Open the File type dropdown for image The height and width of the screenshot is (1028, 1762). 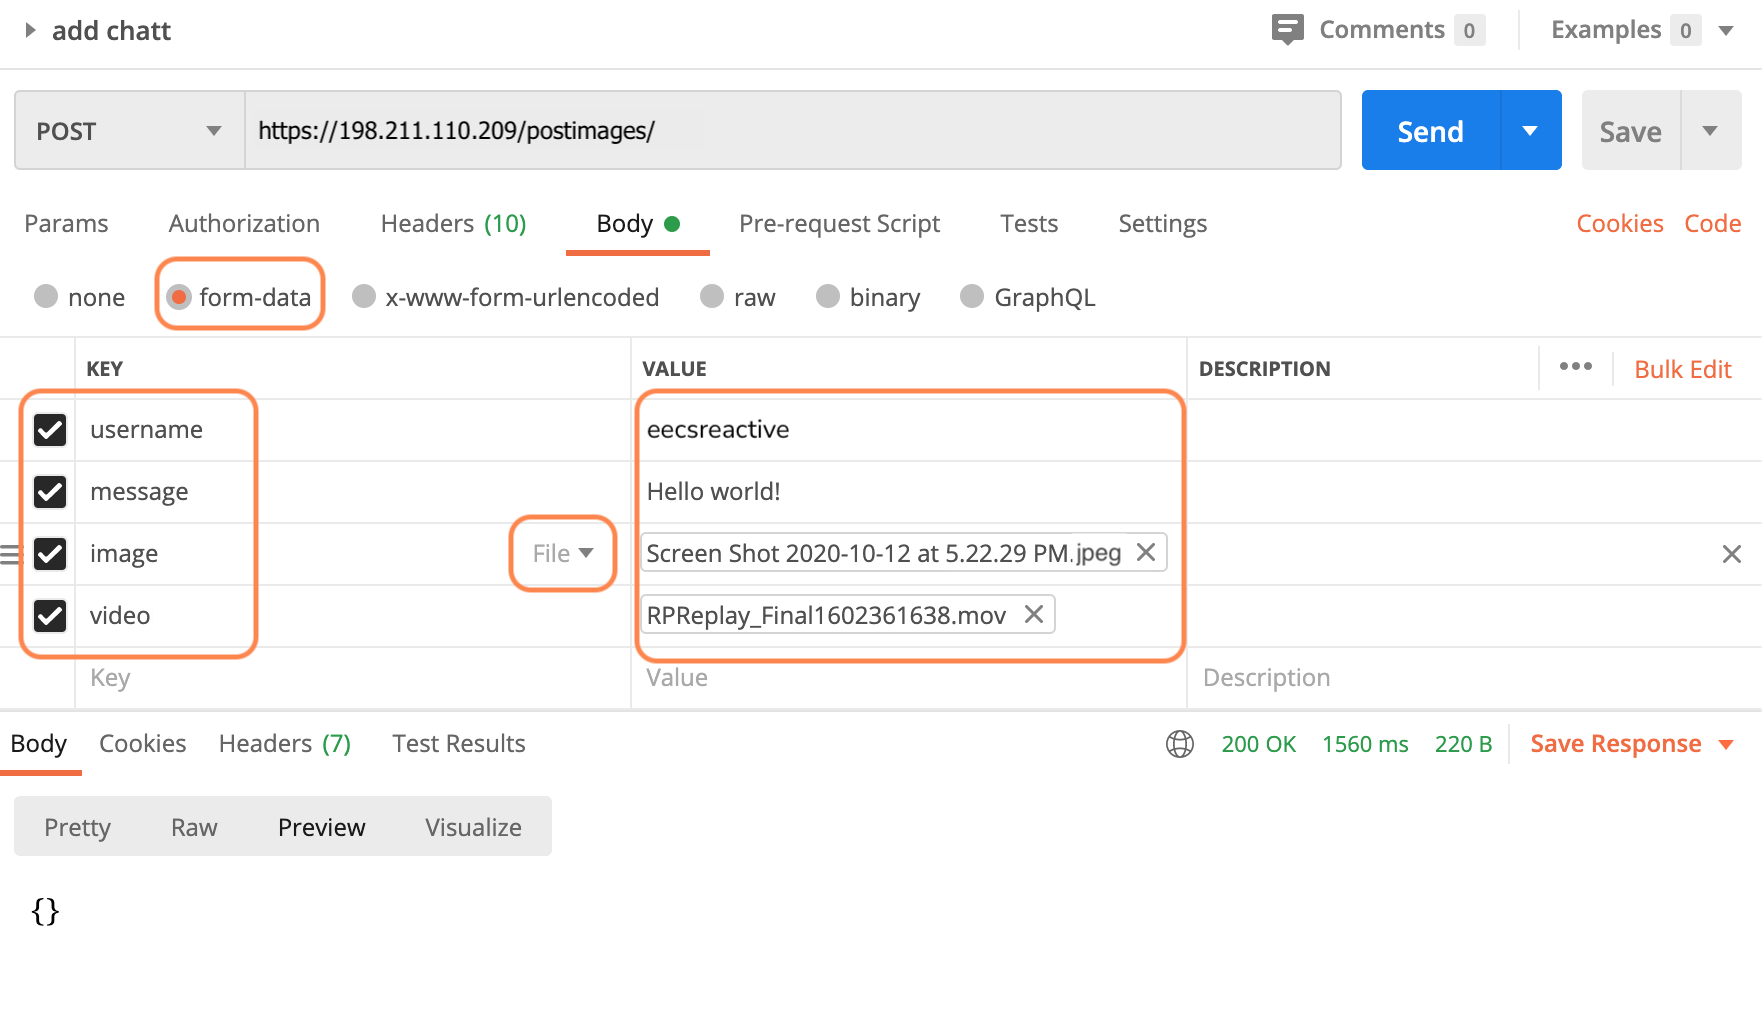563,553
